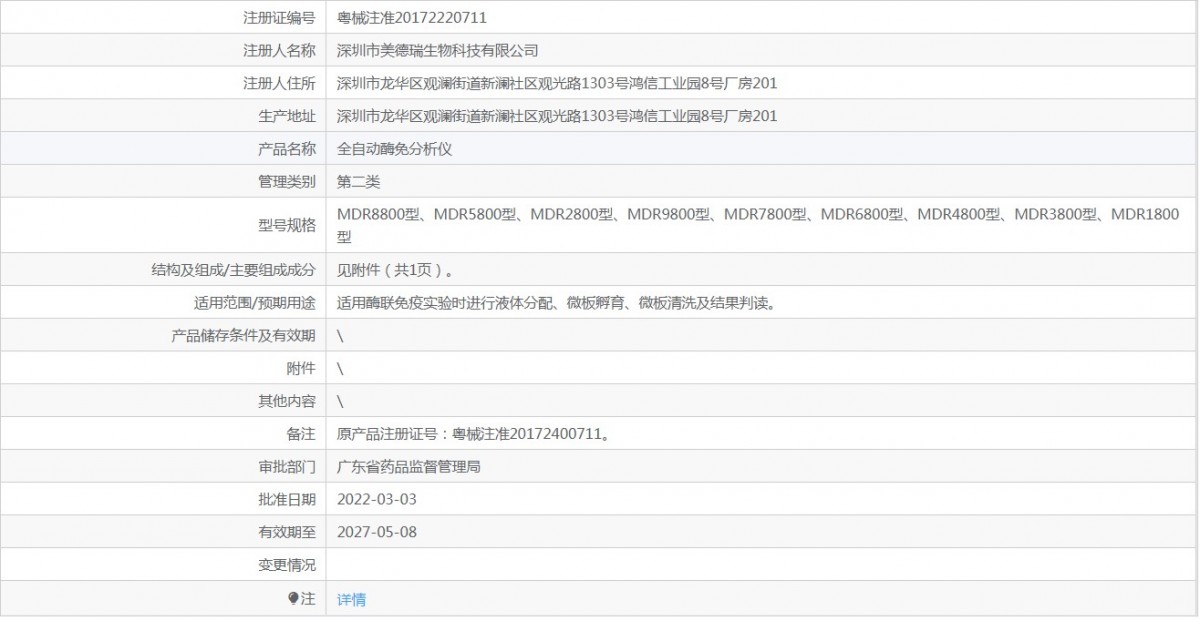Open the 详情 link in the 注 row
The width and height of the screenshot is (1200, 621).
point(351,599)
